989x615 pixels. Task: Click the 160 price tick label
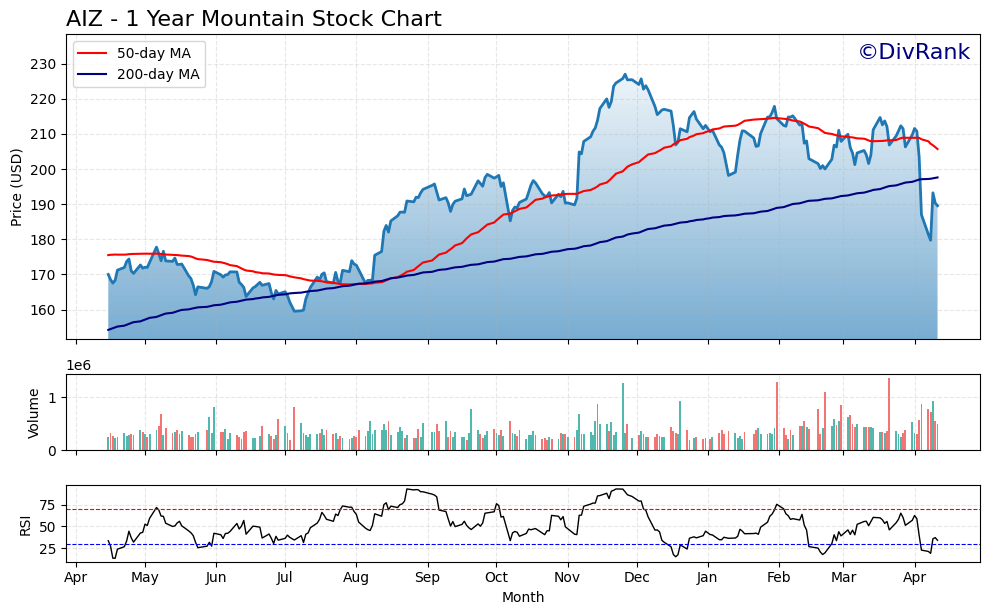click(43, 310)
